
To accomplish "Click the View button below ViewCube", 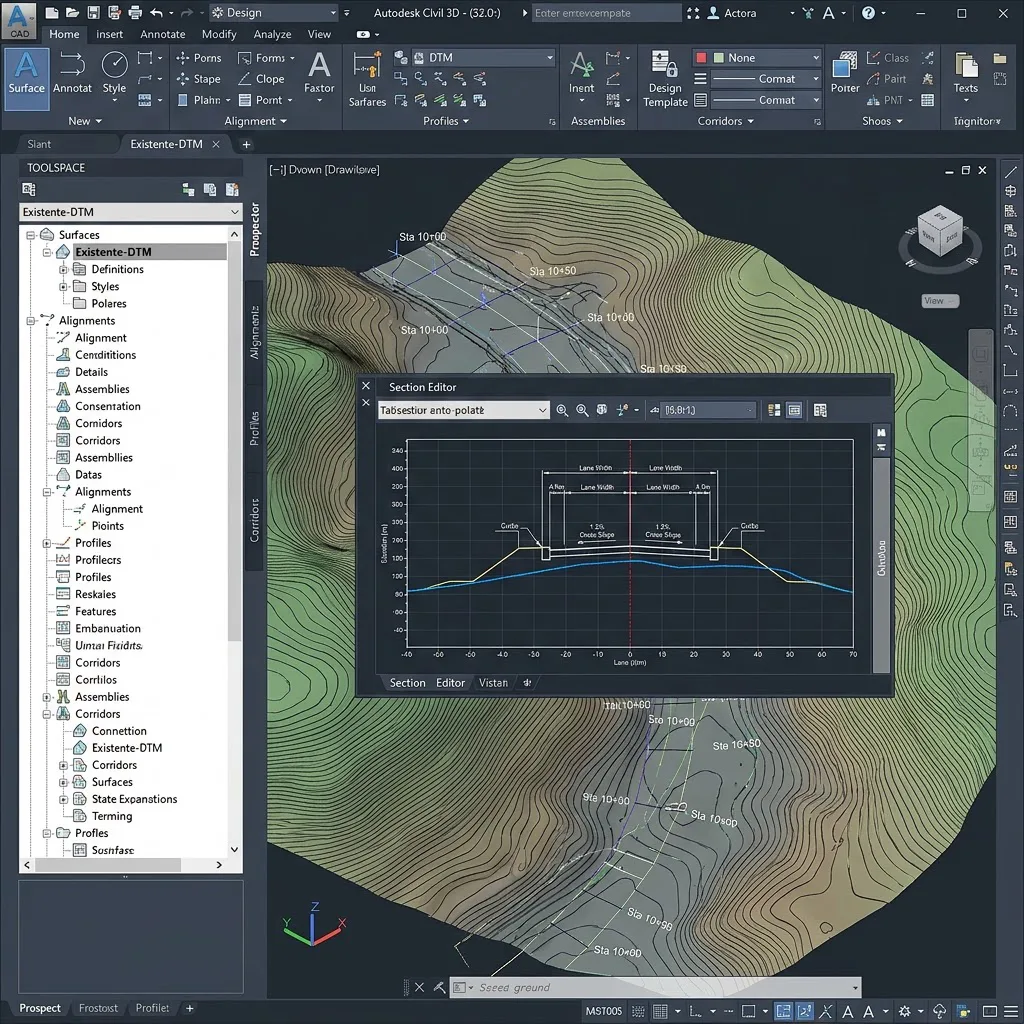I will click(x=940, y=300).
